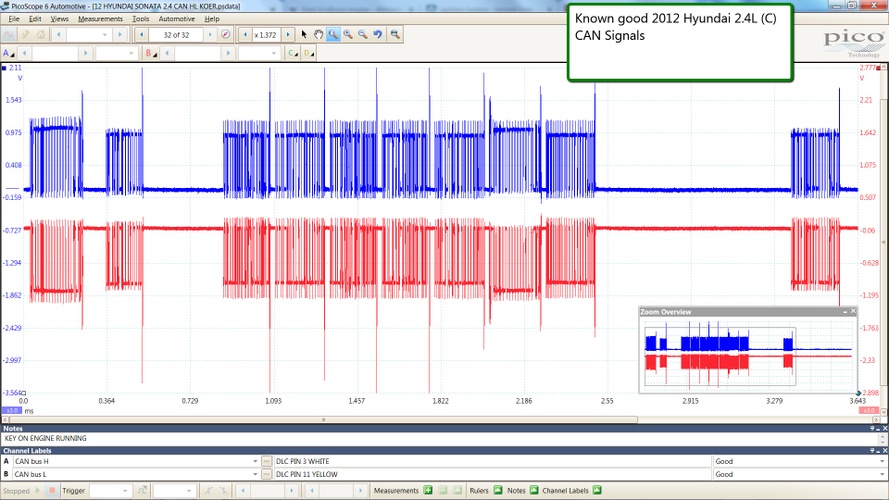889x500 pixels.
Task: Open Channel C options
Action: [293, 53]
